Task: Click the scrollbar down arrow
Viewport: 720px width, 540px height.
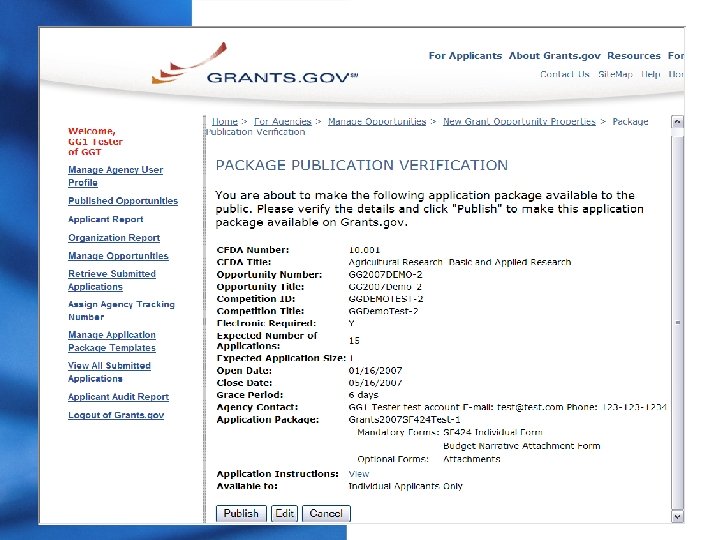Action: point(677,516)
